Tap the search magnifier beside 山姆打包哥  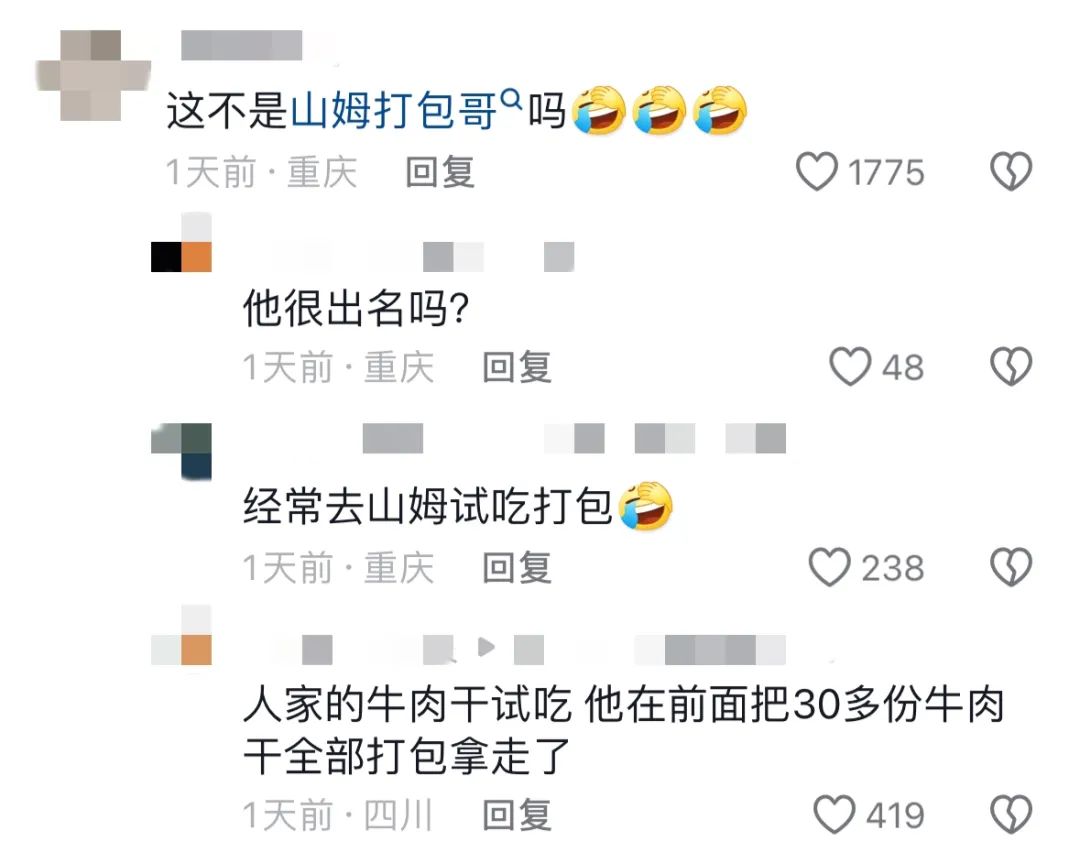click(511, 101)
